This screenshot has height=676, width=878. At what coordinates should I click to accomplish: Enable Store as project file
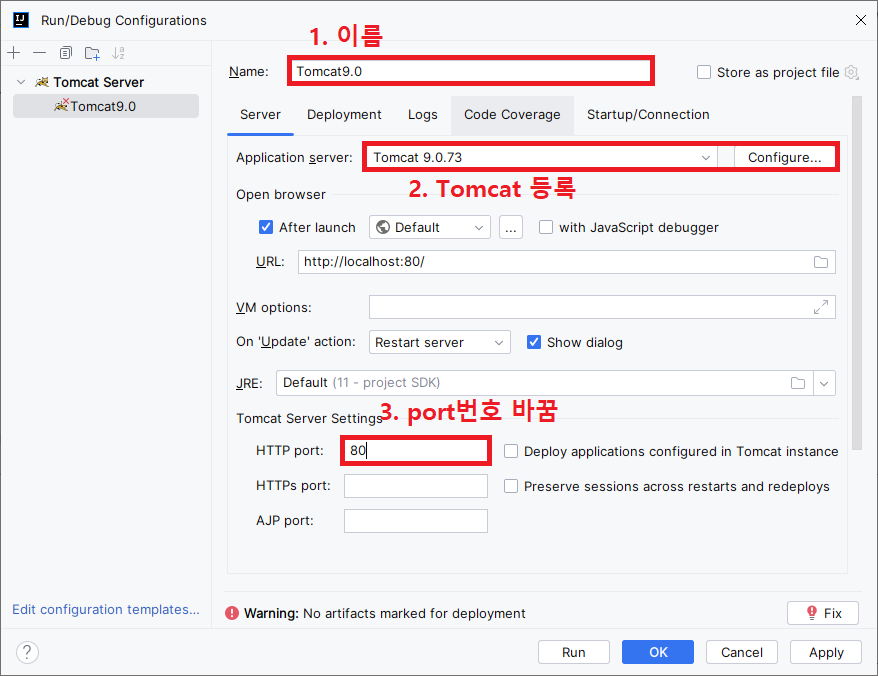tap(704, 72)
